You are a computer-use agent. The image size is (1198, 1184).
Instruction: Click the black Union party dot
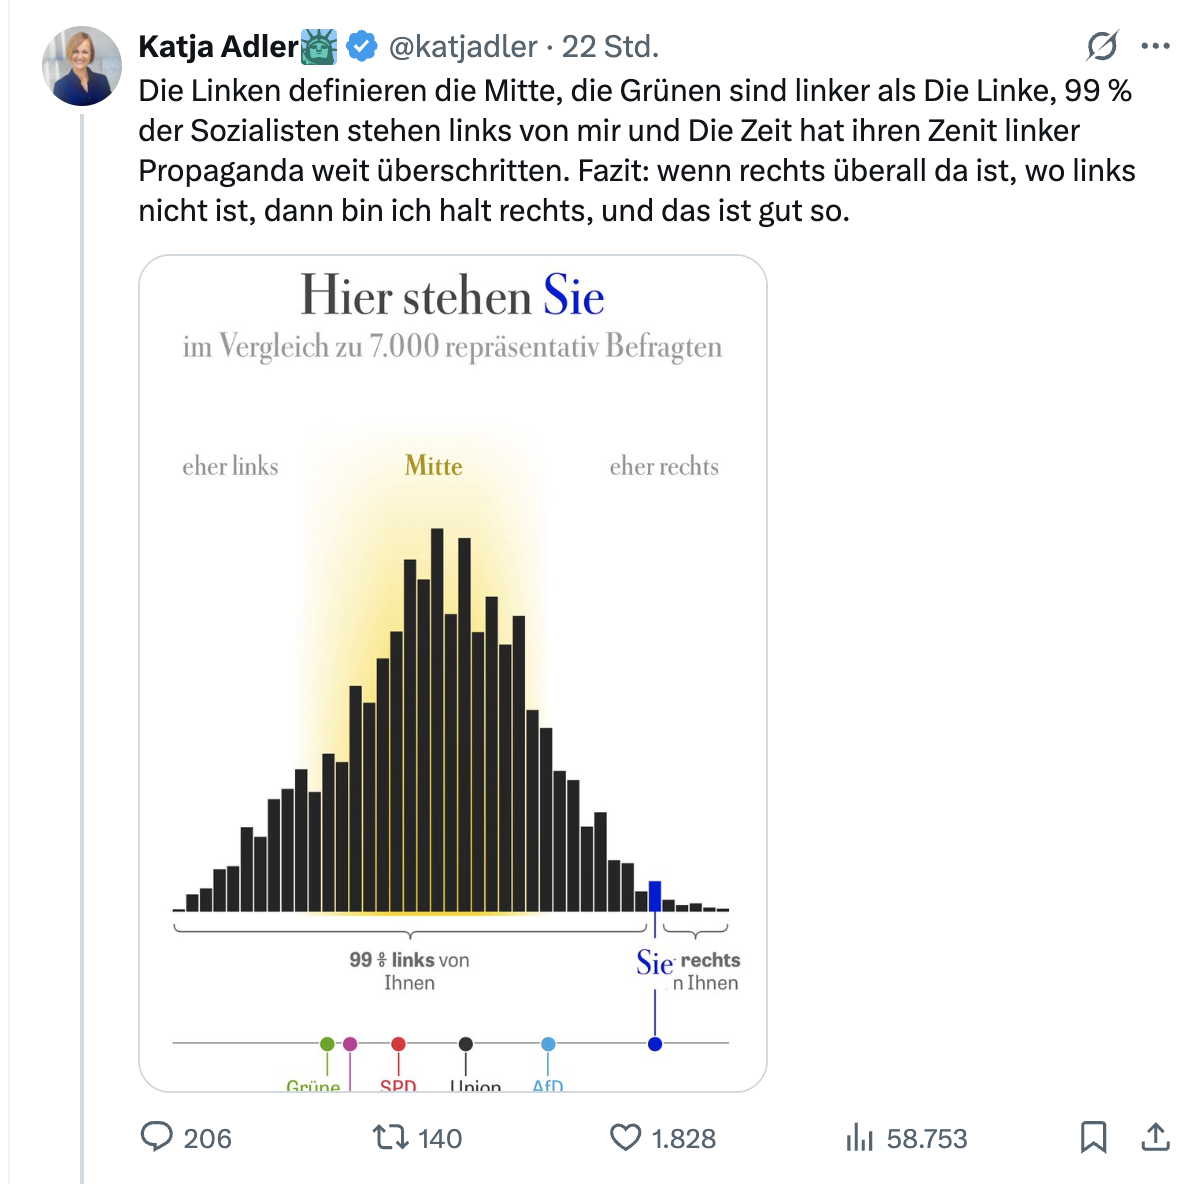pyautogui.click(x=466, y=1044)
